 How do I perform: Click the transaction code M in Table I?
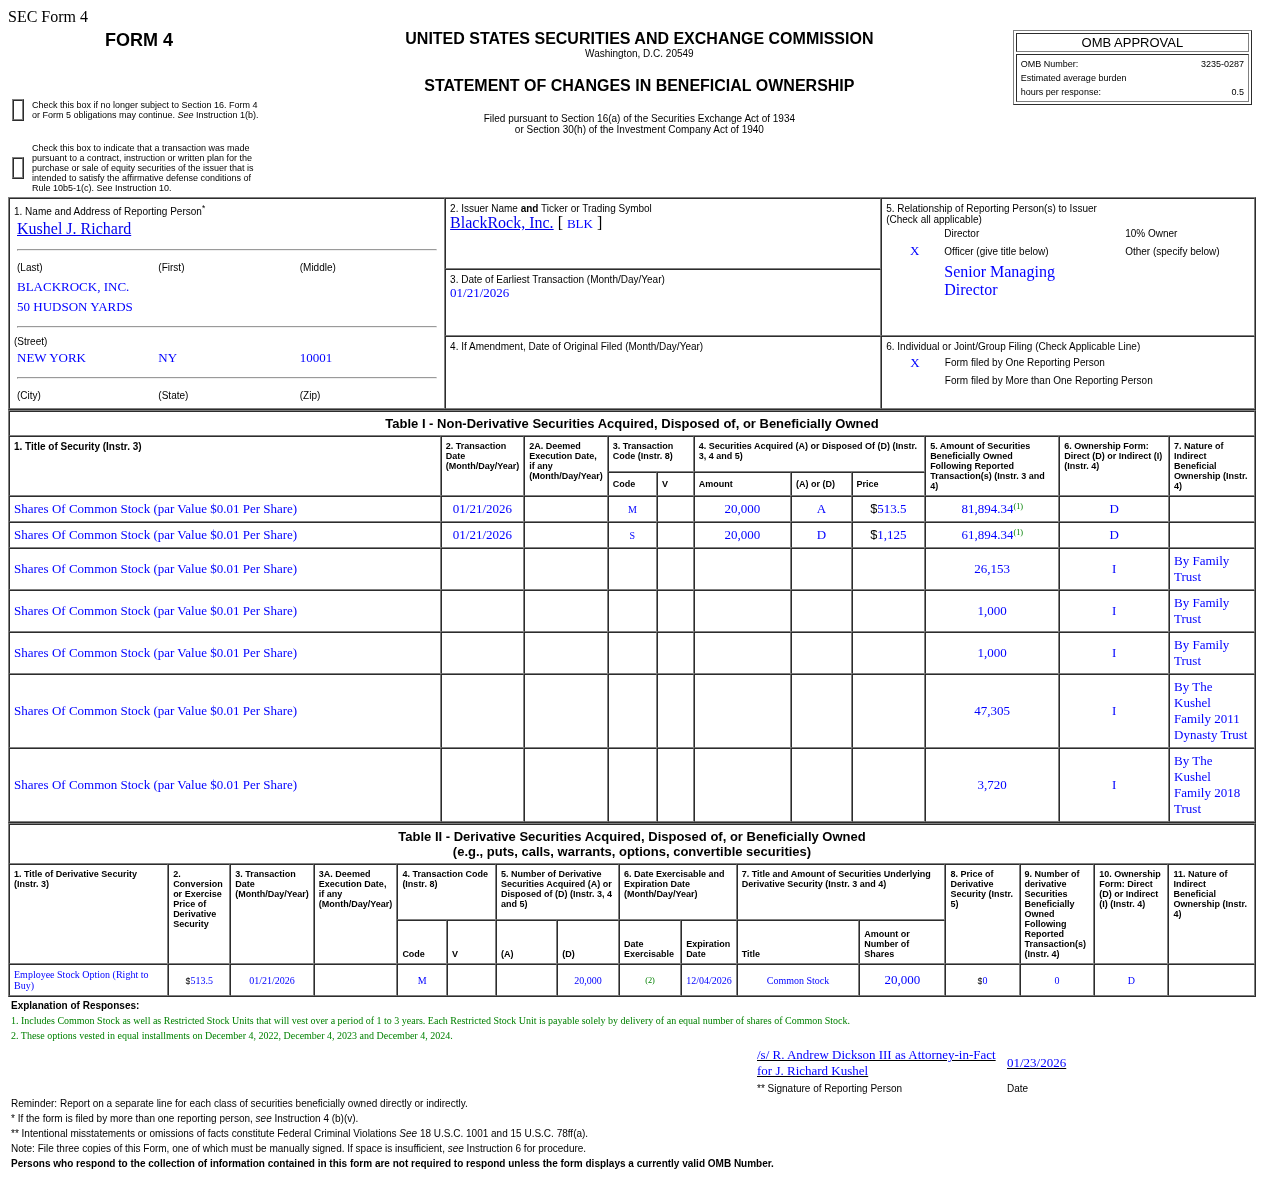632,509
